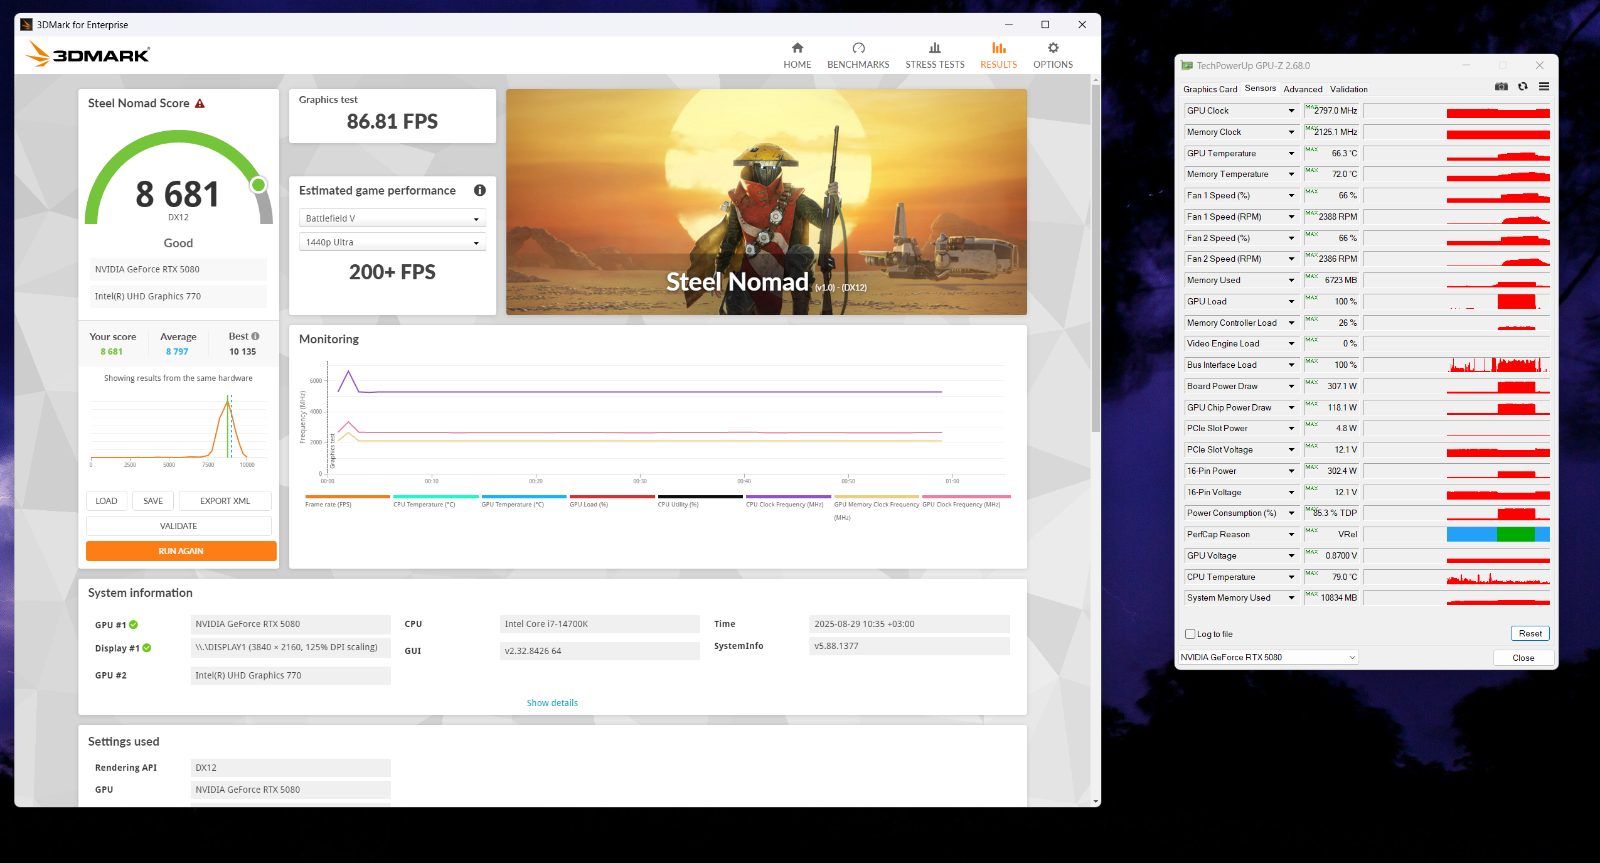Click the 3DMark title bar app icon
The width and height of the screenshot is (1600, 863).
click(26, 24)
